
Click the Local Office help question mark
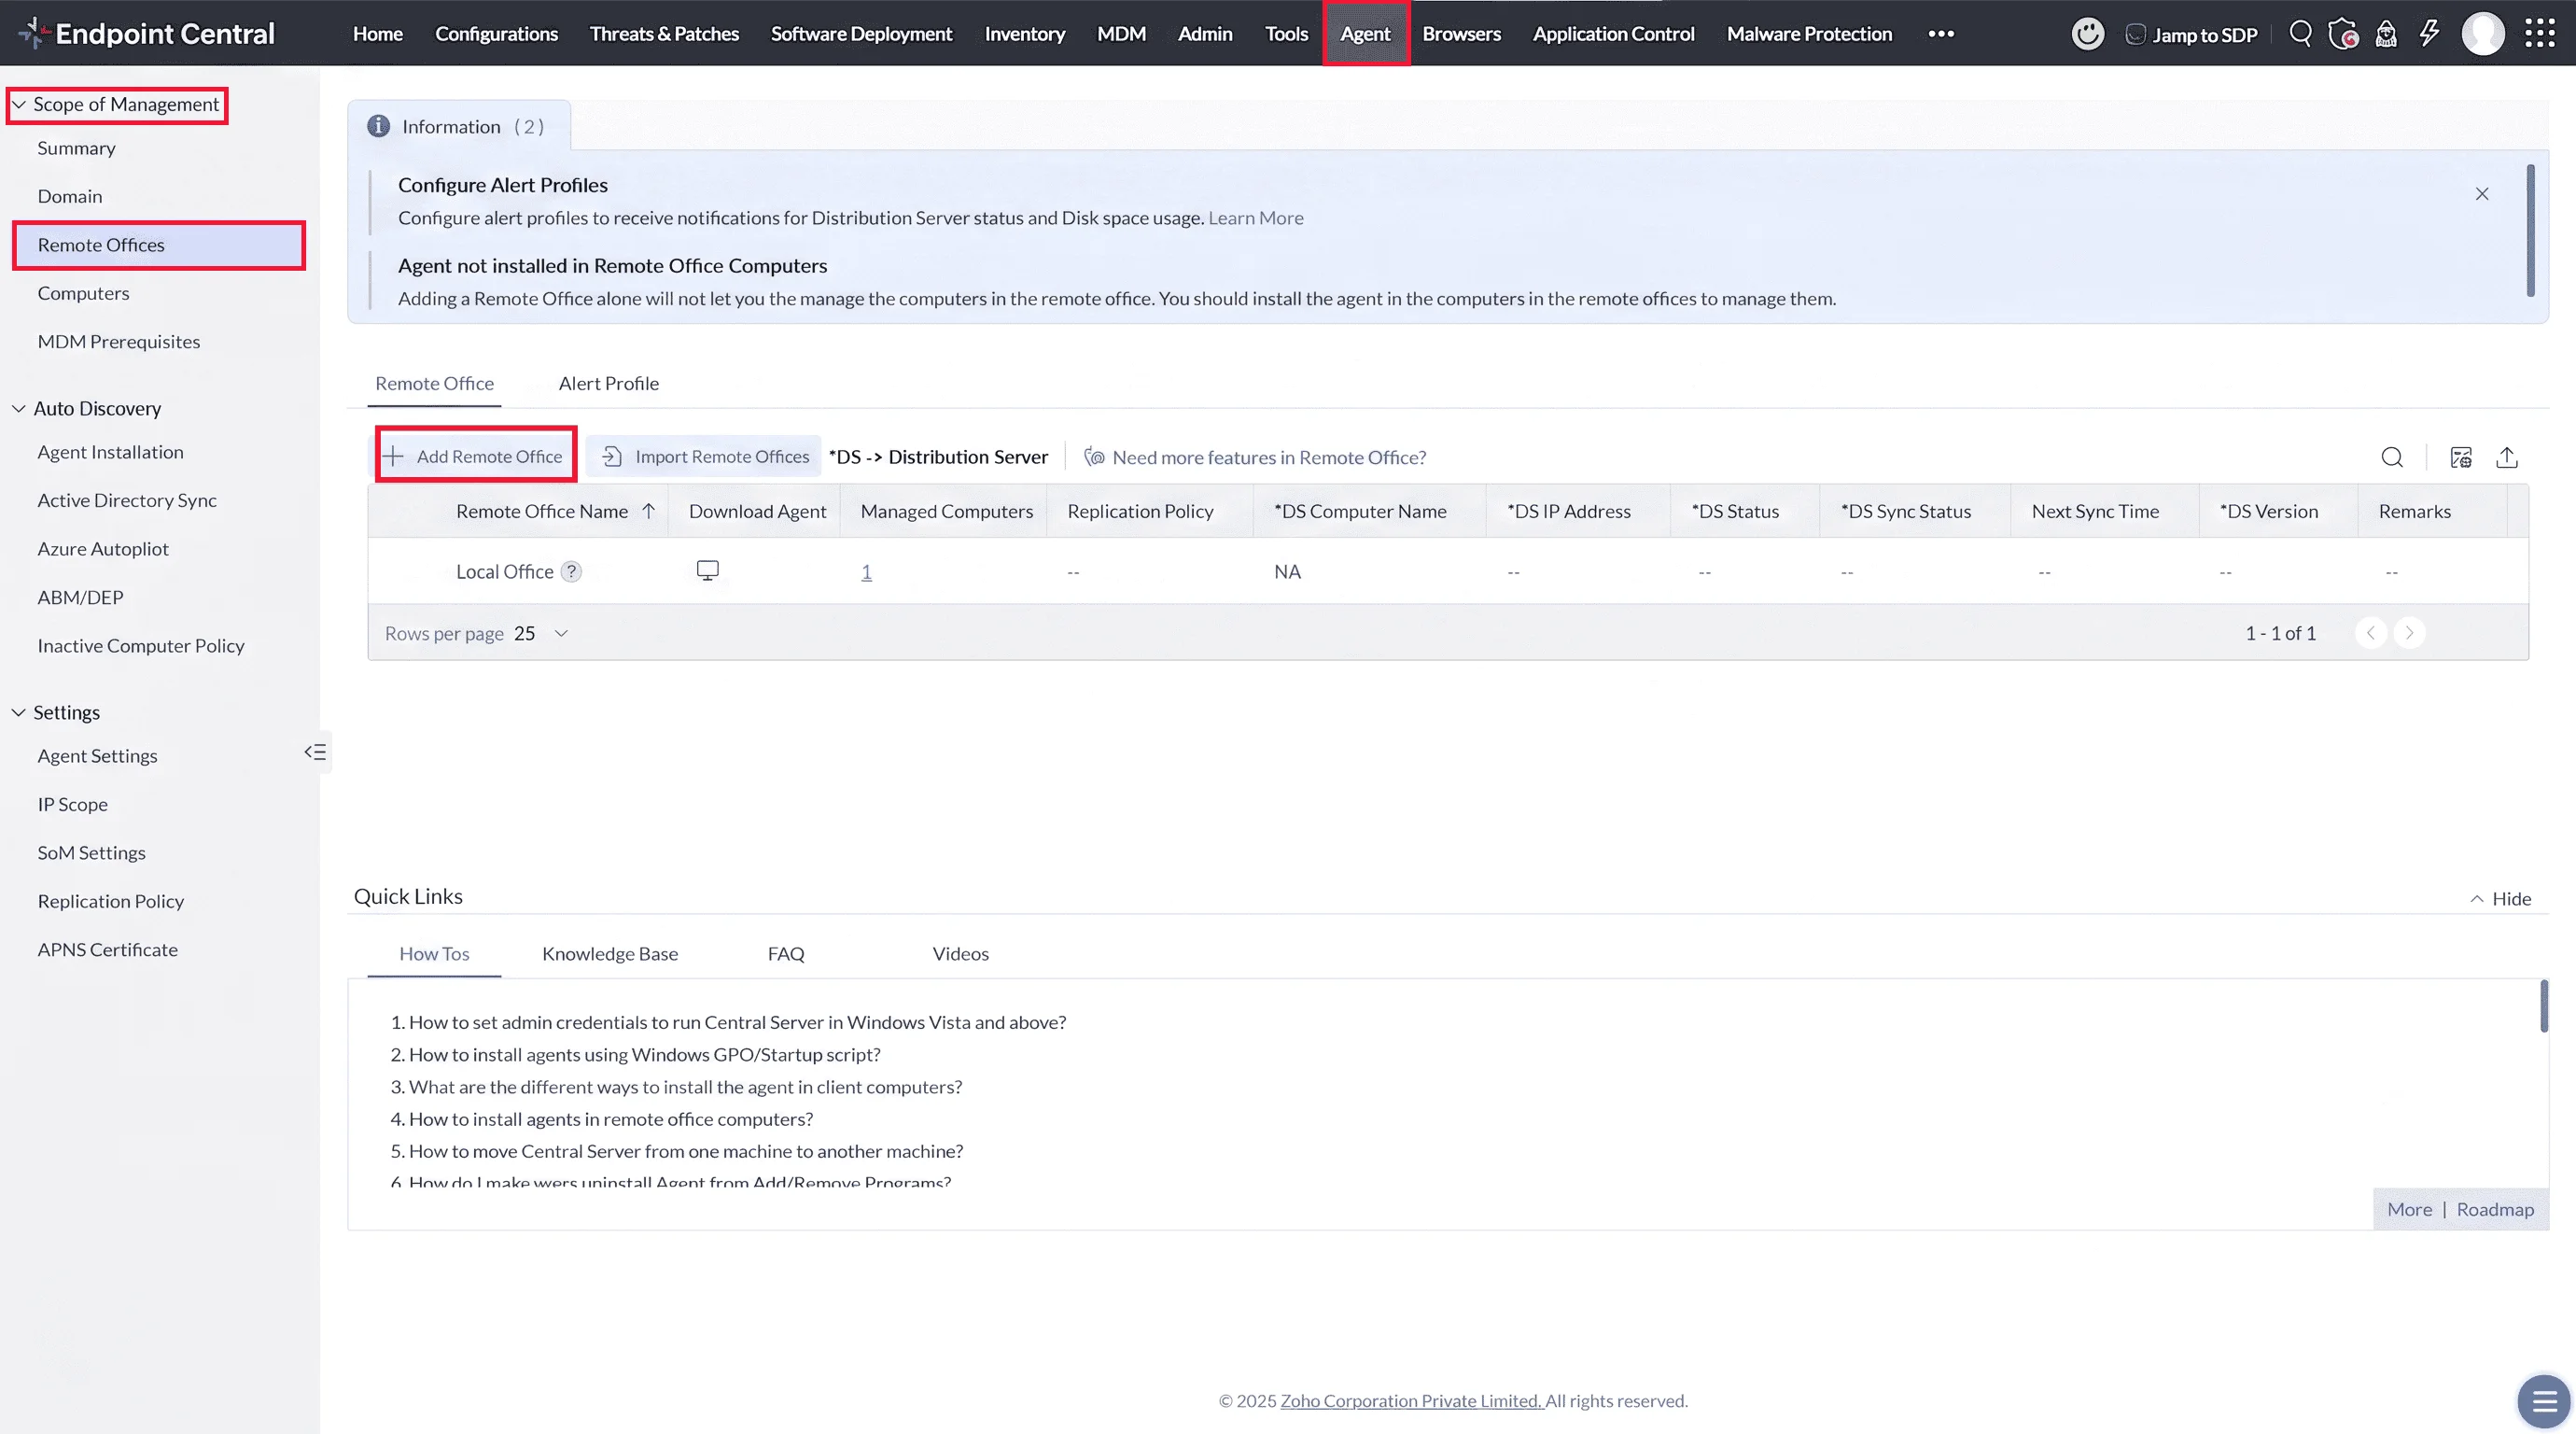click(x=571, y=572)
